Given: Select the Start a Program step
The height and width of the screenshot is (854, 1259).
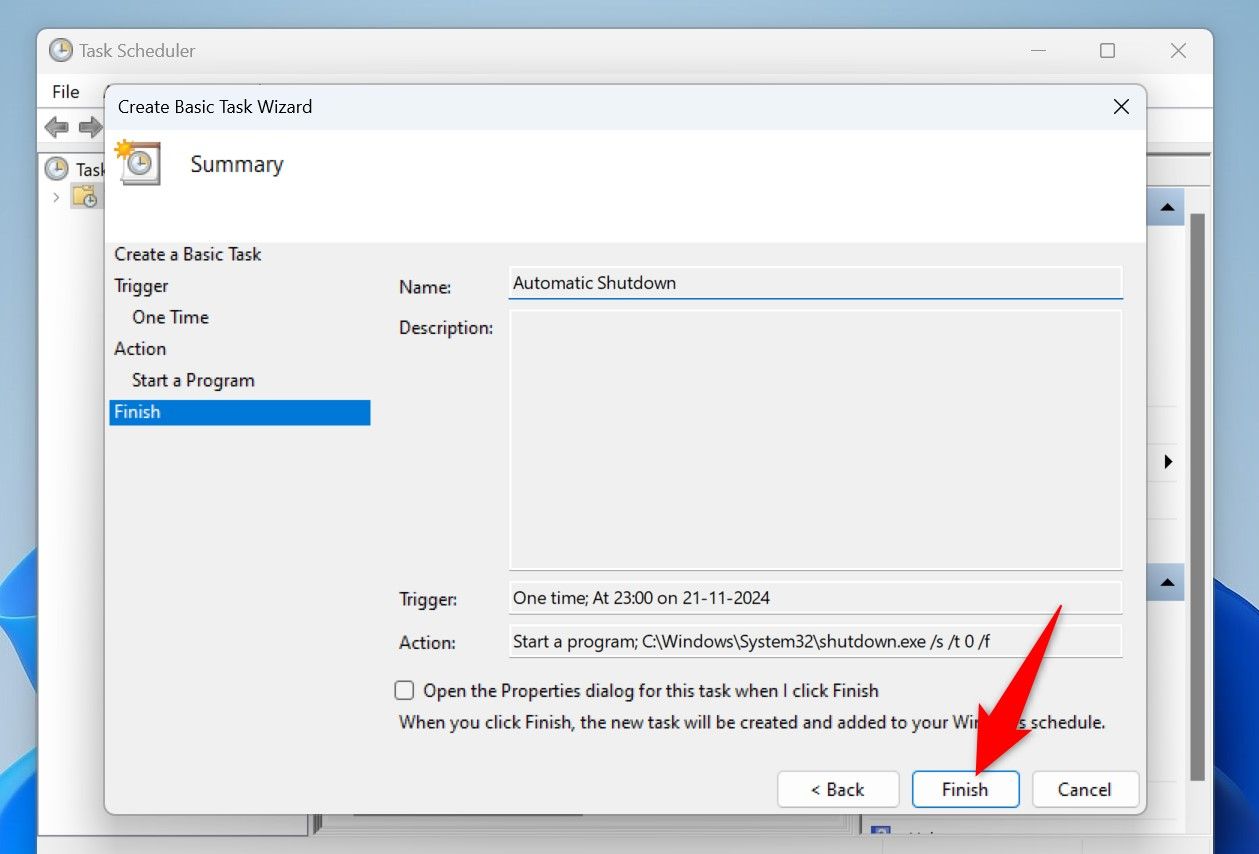Looking at the screenshot, I should (x=193, y=380).
